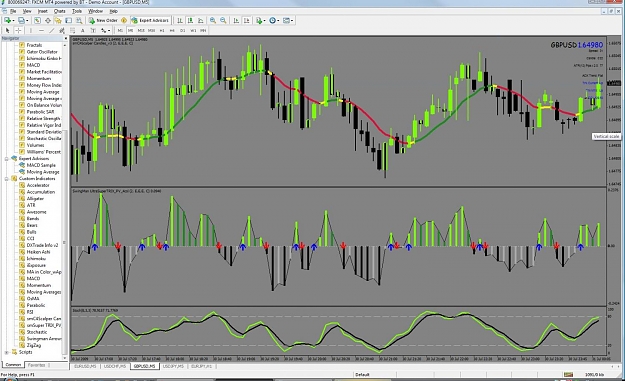The image size is (625, 381).
Task: Select the Fibonacci retracement tool
Action: tap(72, 30)
